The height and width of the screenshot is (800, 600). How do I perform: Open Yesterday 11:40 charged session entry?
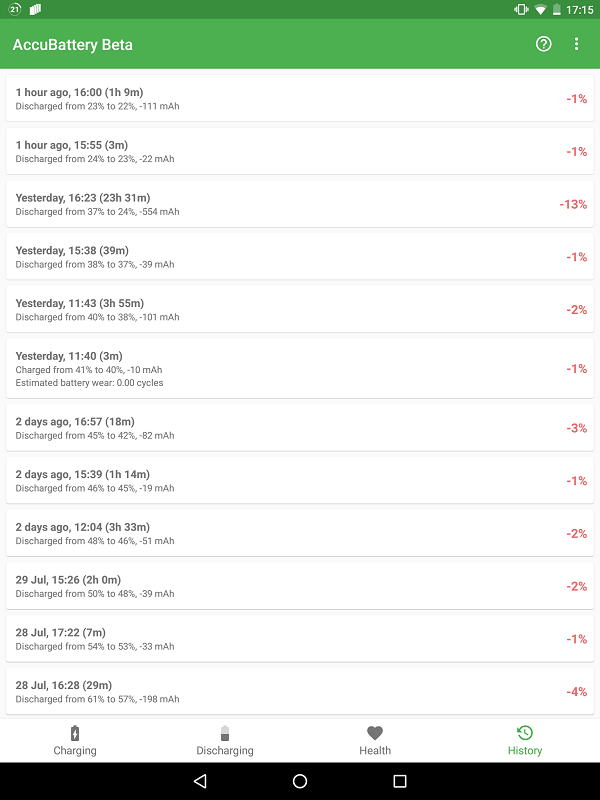(300, 369)
